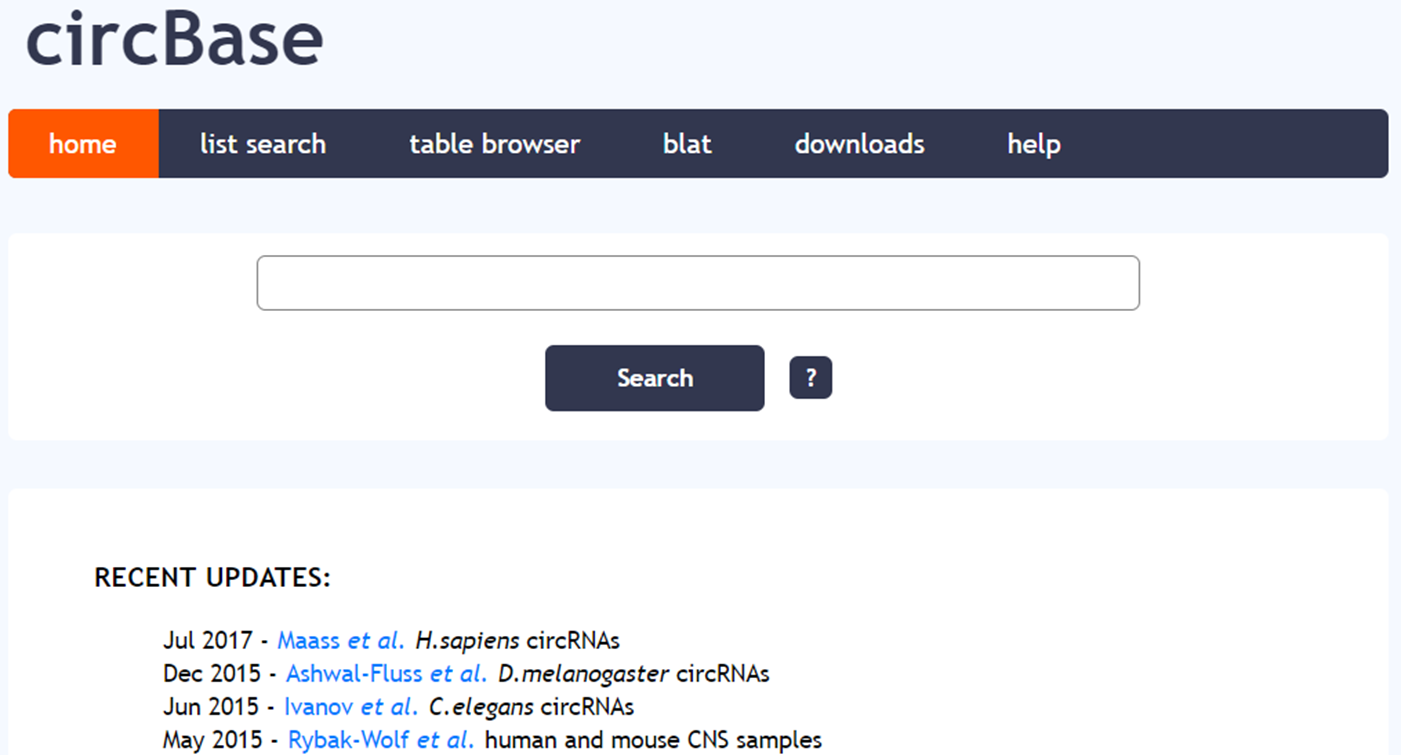Open the Maass et al. link

[341, 640]
